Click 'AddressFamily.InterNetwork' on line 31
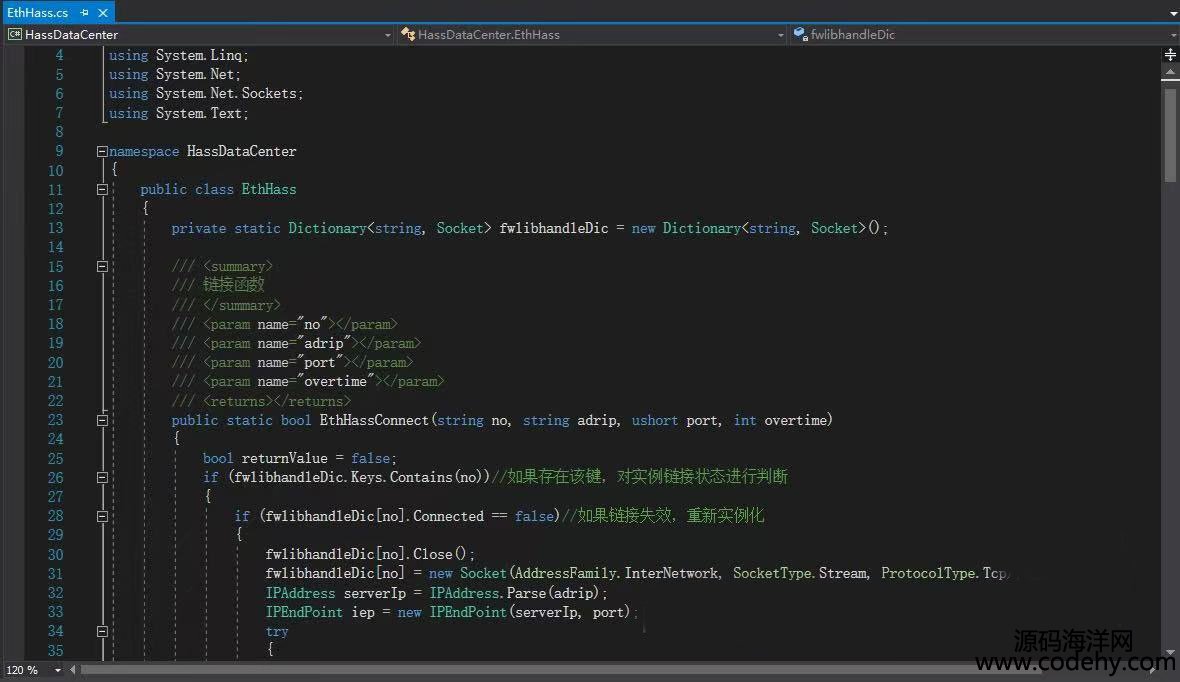 (616, 574)
